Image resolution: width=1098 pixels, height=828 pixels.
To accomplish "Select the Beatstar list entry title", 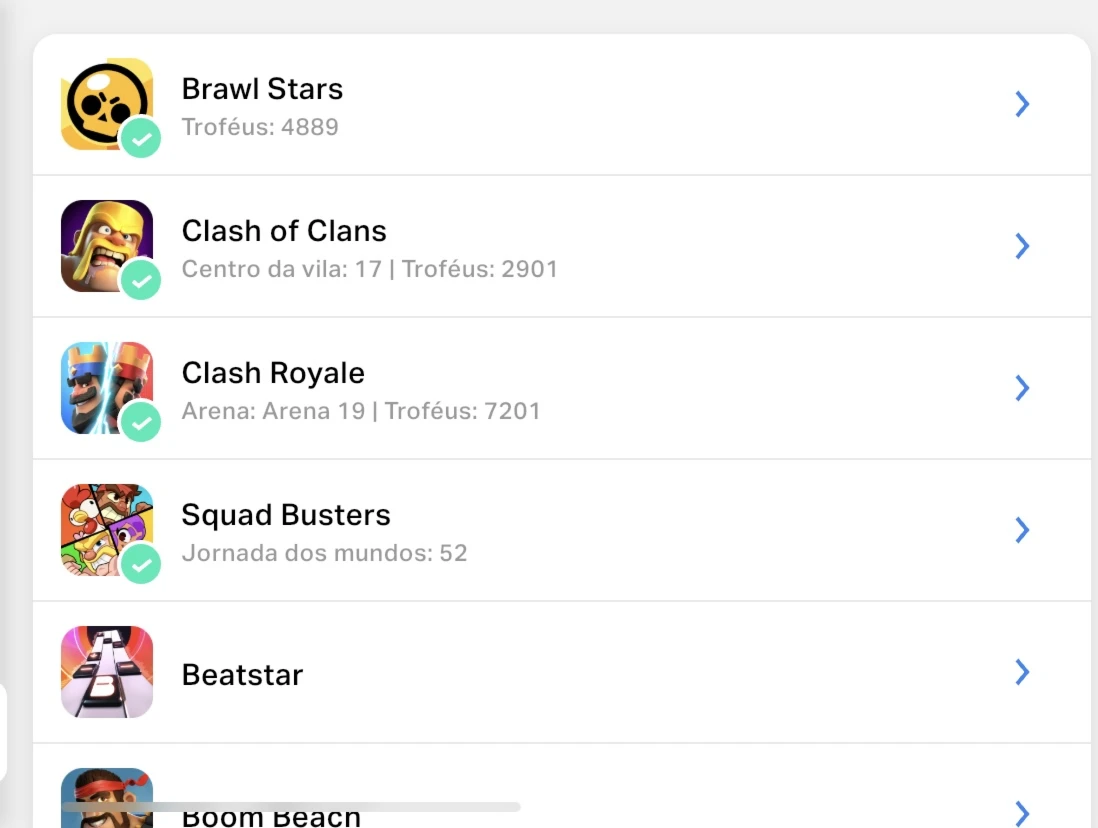I will pyautogui.click(x=242, y=675).
